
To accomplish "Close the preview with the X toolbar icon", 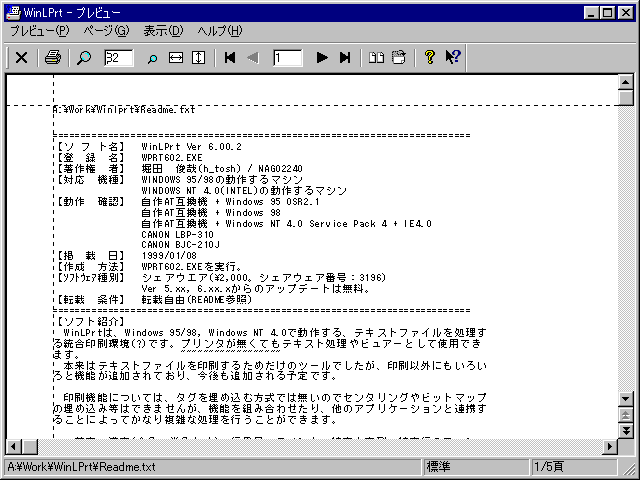I will (21, 58).
